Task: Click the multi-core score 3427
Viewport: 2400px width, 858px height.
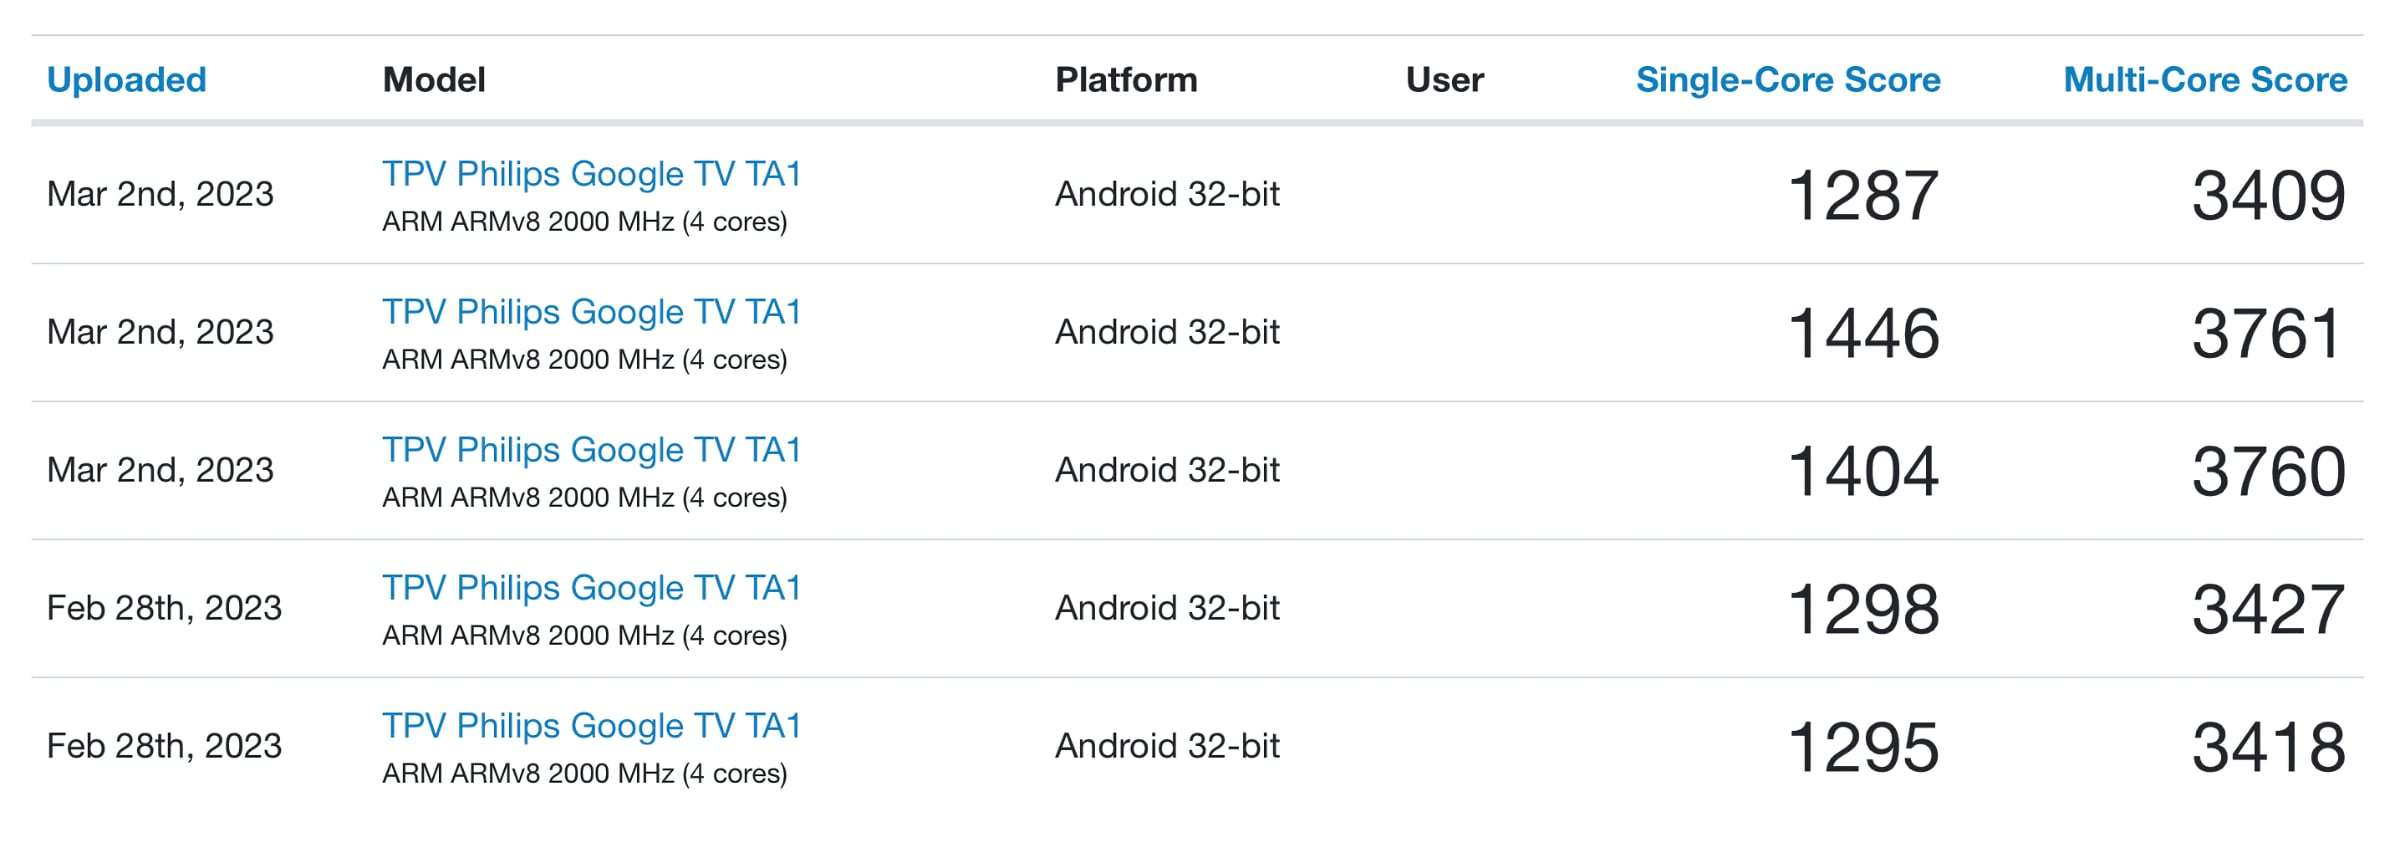Action: [x=2268, y=609]
